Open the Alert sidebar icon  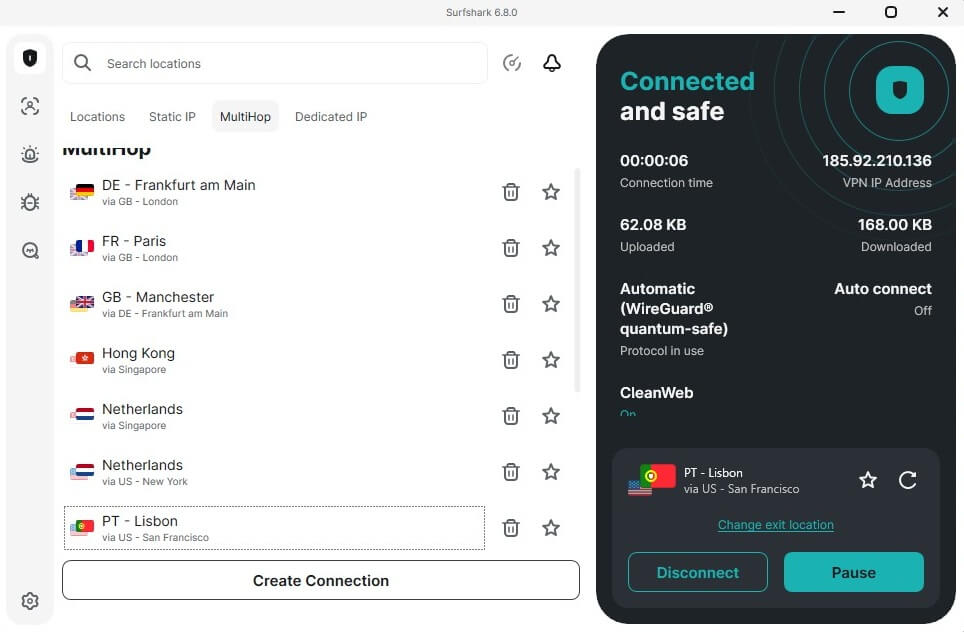30,154
